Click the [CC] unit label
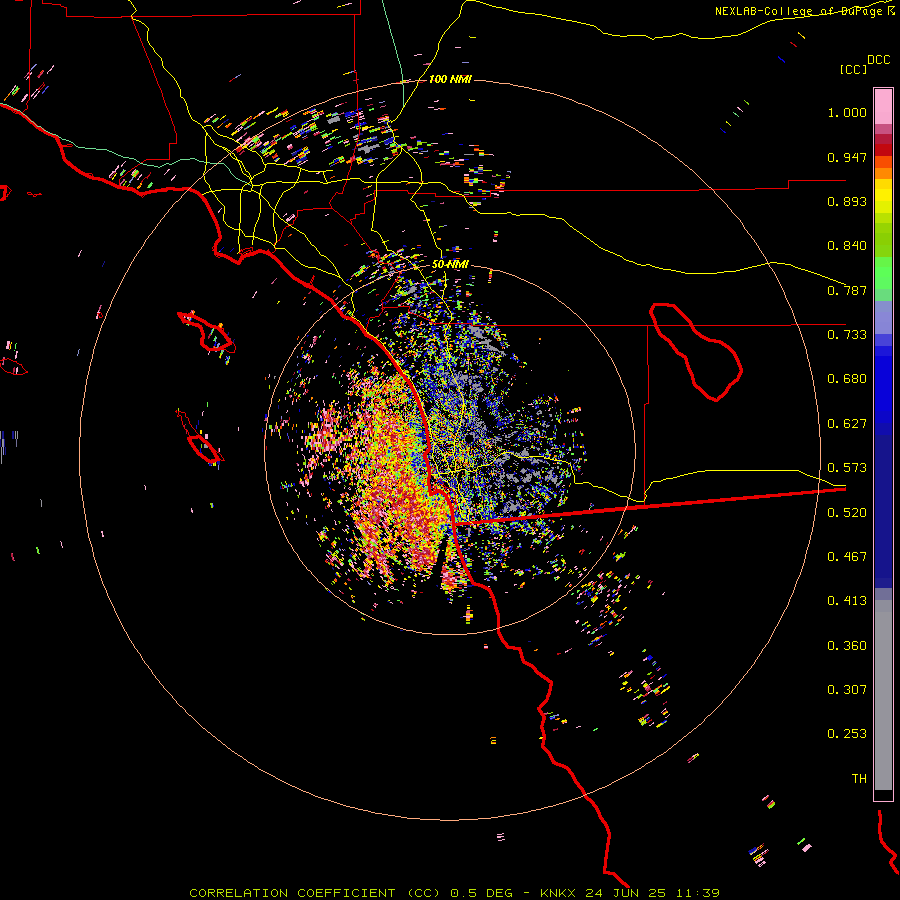 pos(853,69)
